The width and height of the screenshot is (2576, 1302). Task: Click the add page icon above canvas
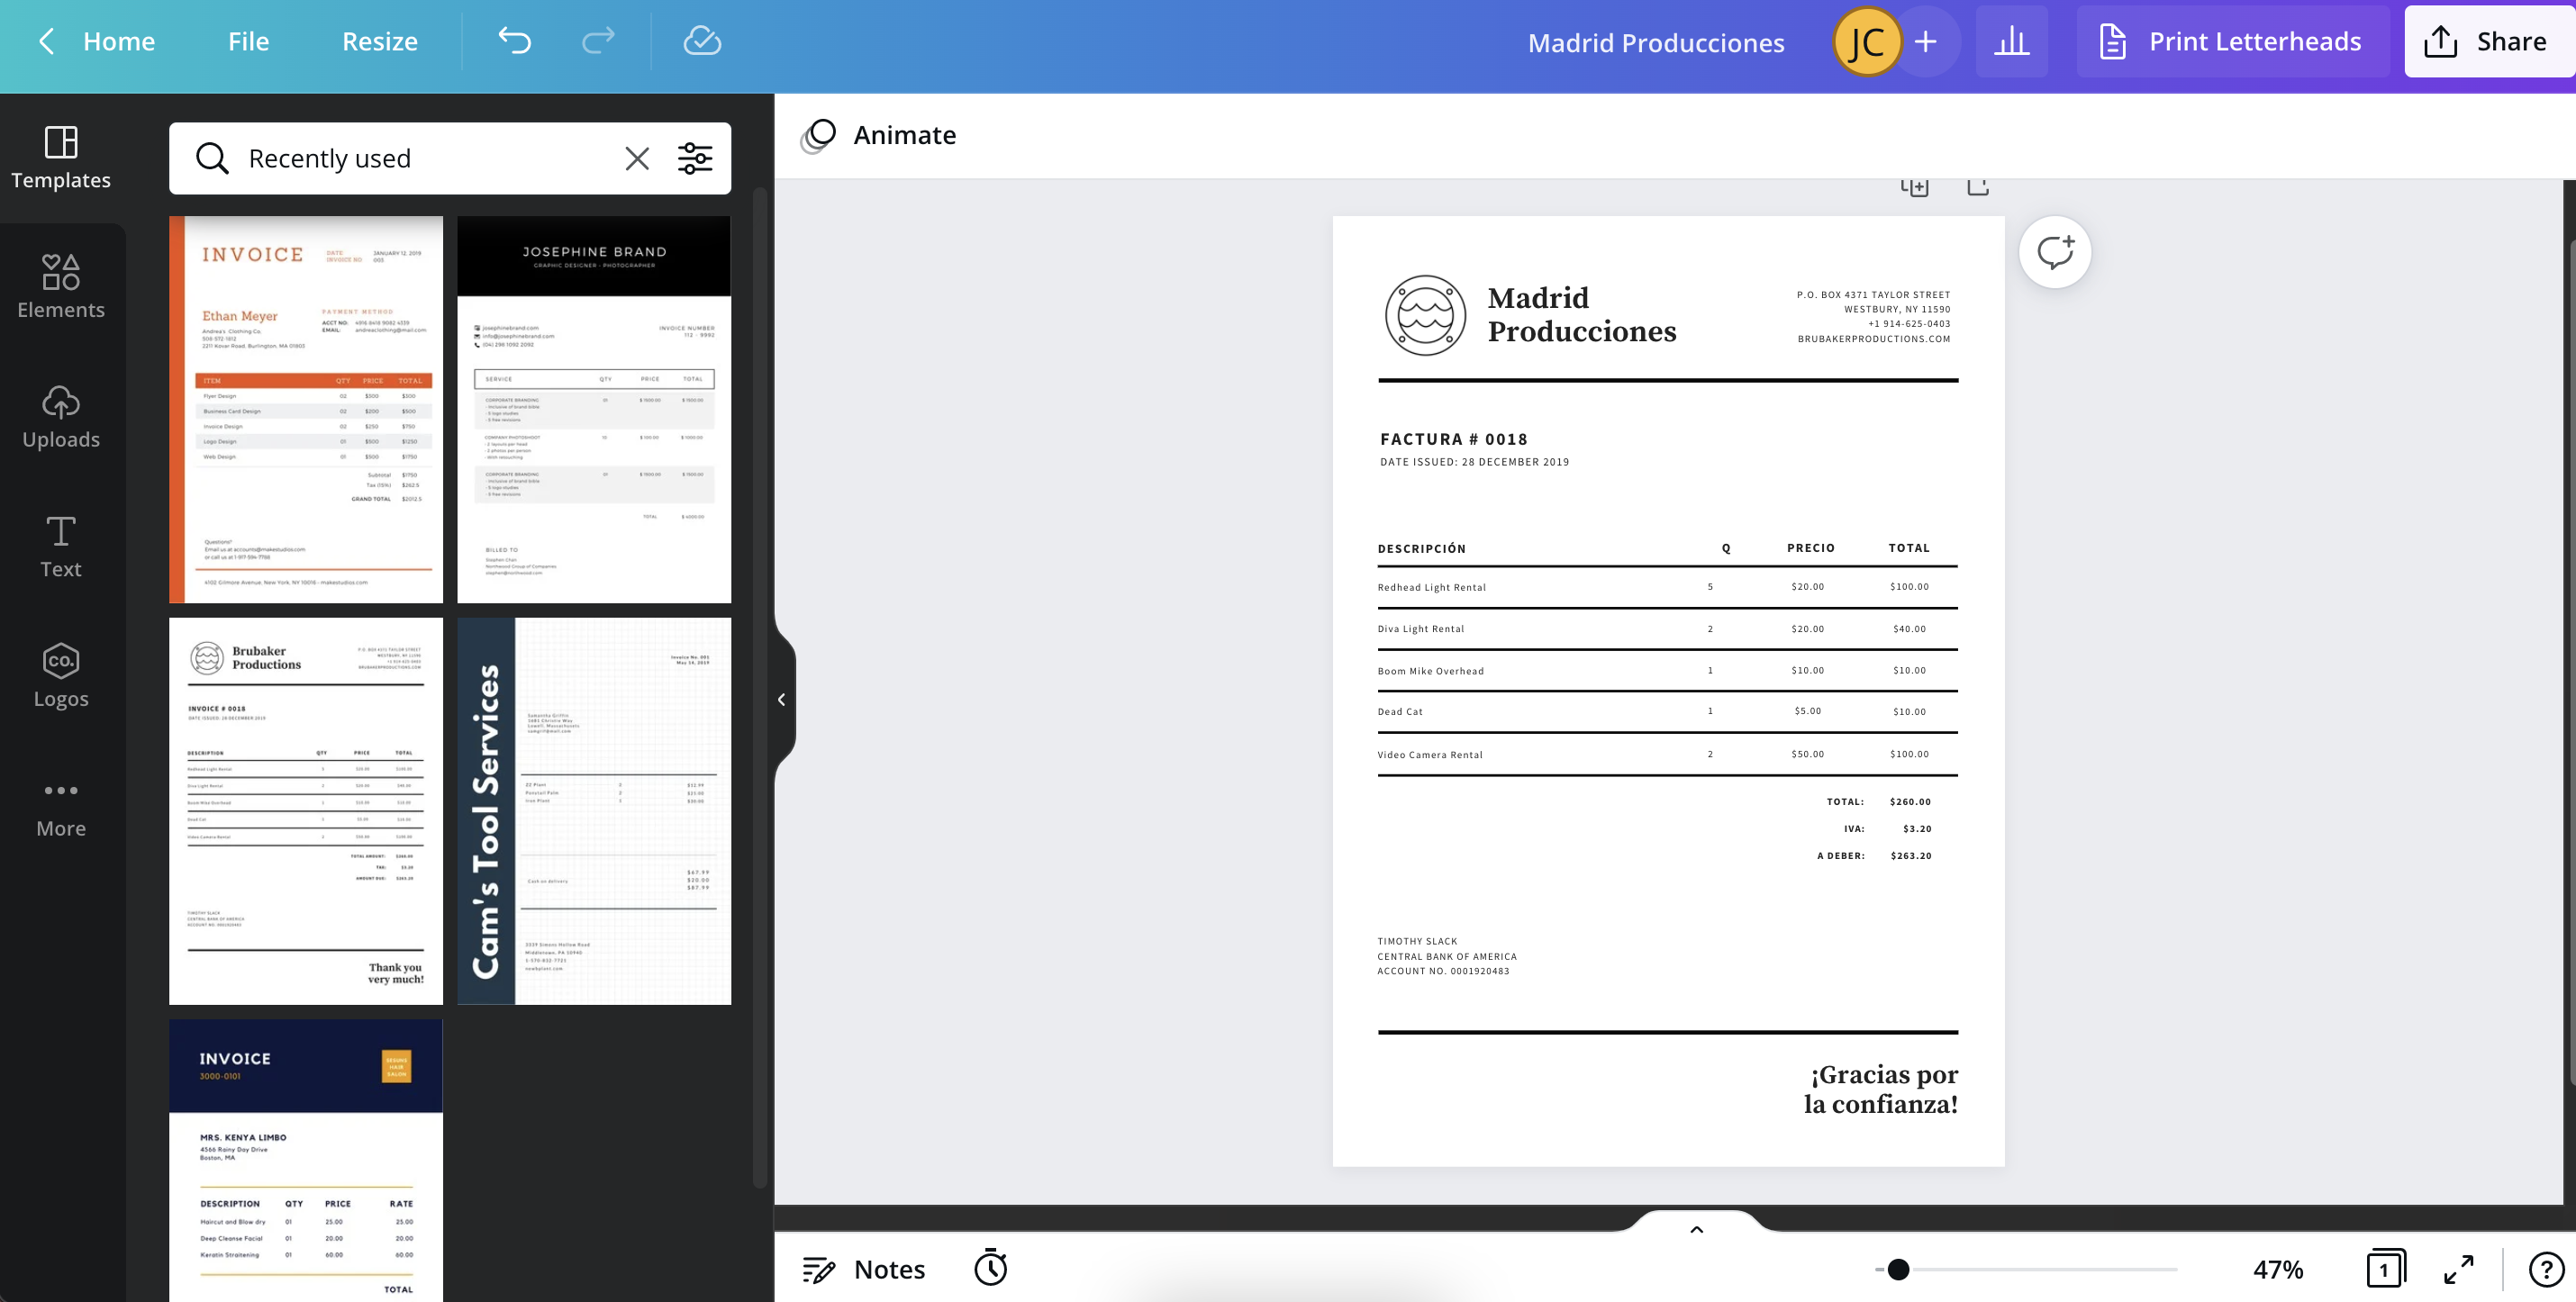[1978, 187]
